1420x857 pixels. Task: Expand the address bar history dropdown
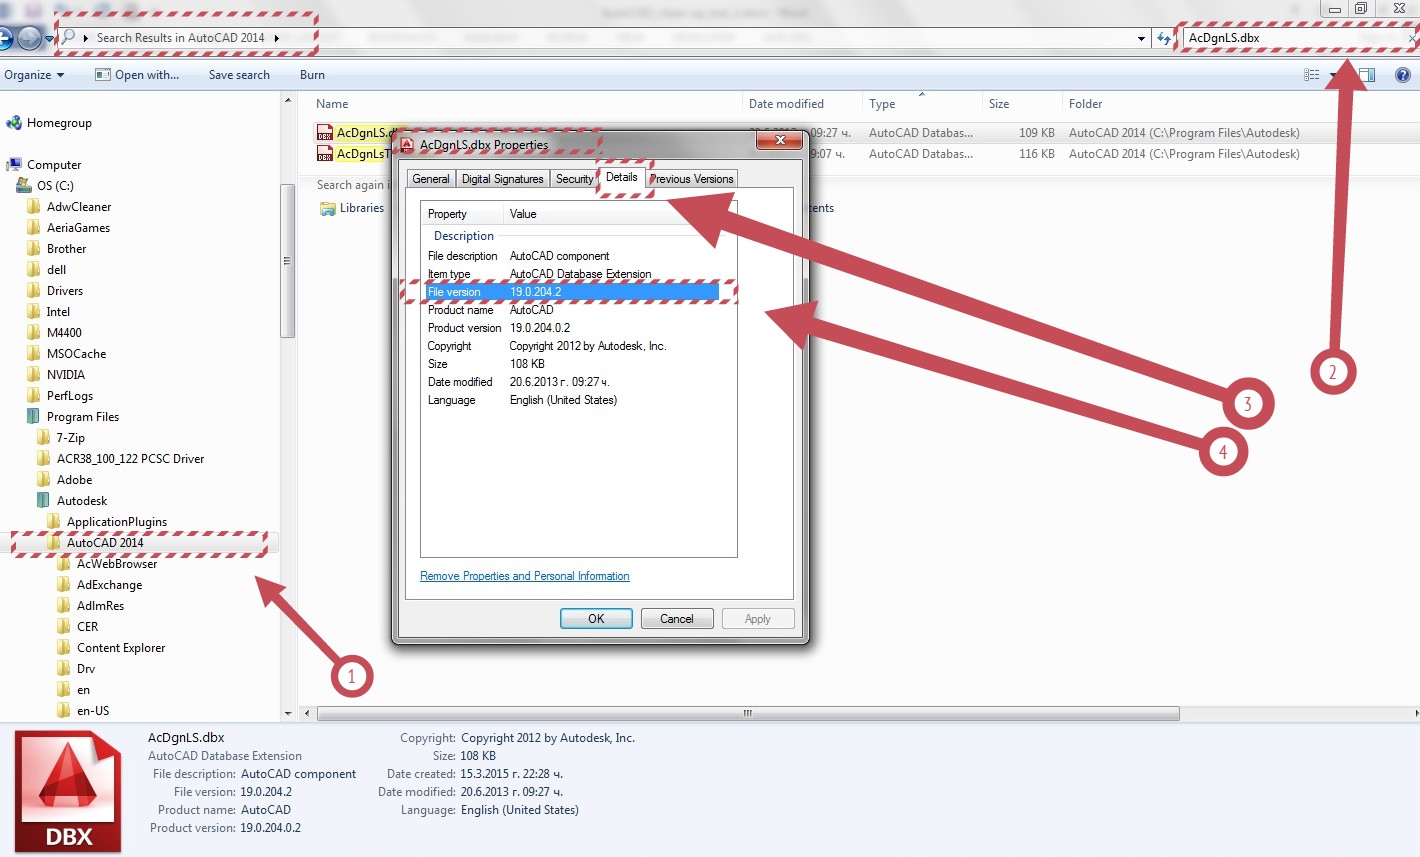1142,38
